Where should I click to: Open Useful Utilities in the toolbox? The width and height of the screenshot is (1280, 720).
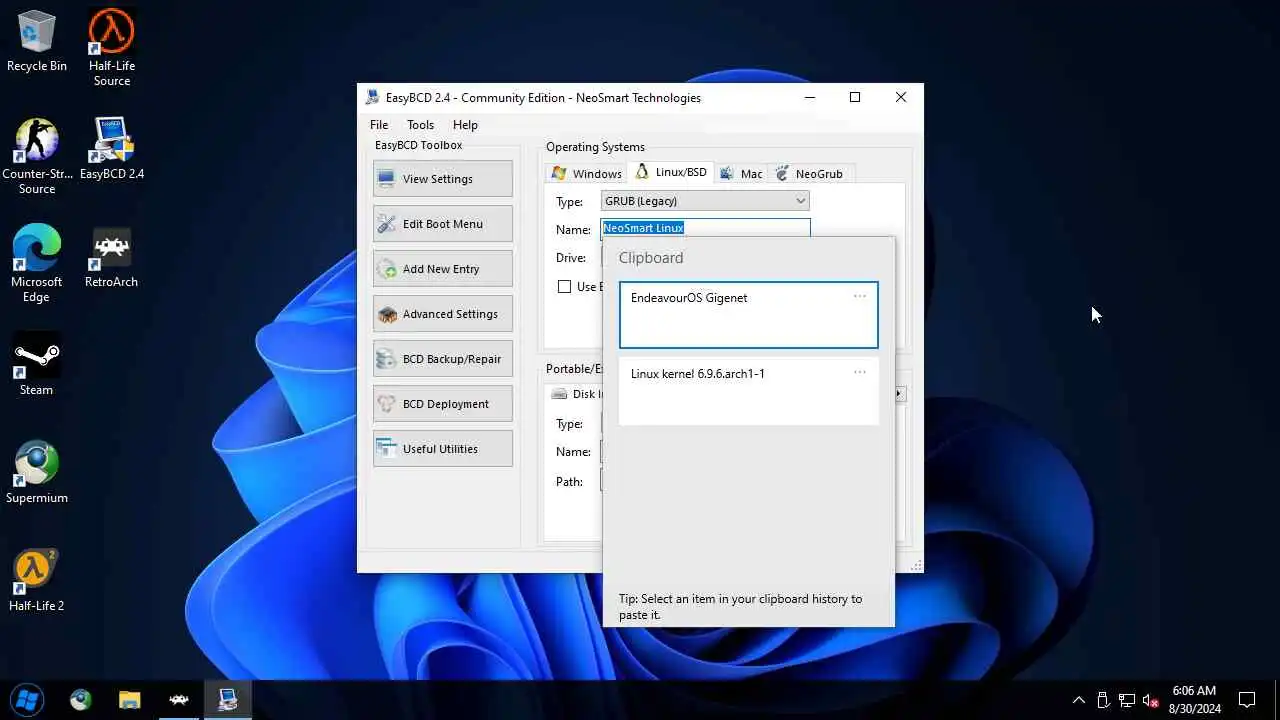click(x=443, y=449)
